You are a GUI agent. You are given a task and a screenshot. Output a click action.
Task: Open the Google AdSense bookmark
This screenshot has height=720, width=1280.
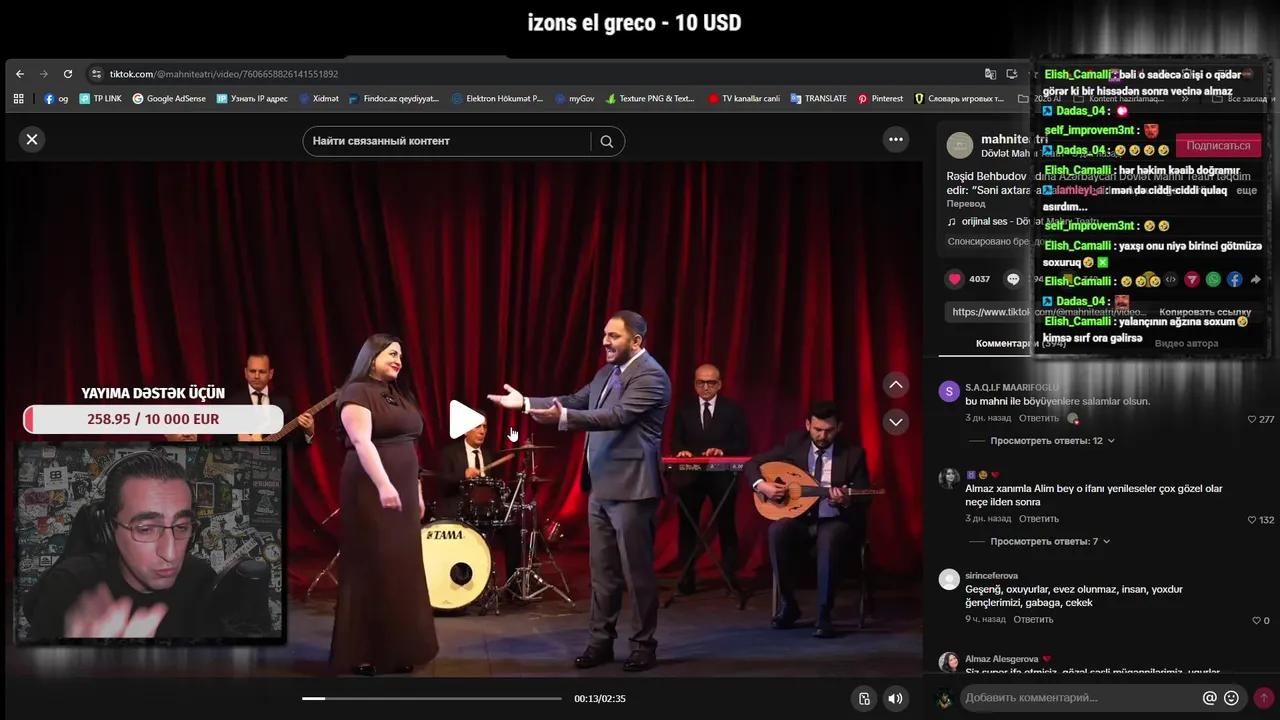tap(169, 99)
